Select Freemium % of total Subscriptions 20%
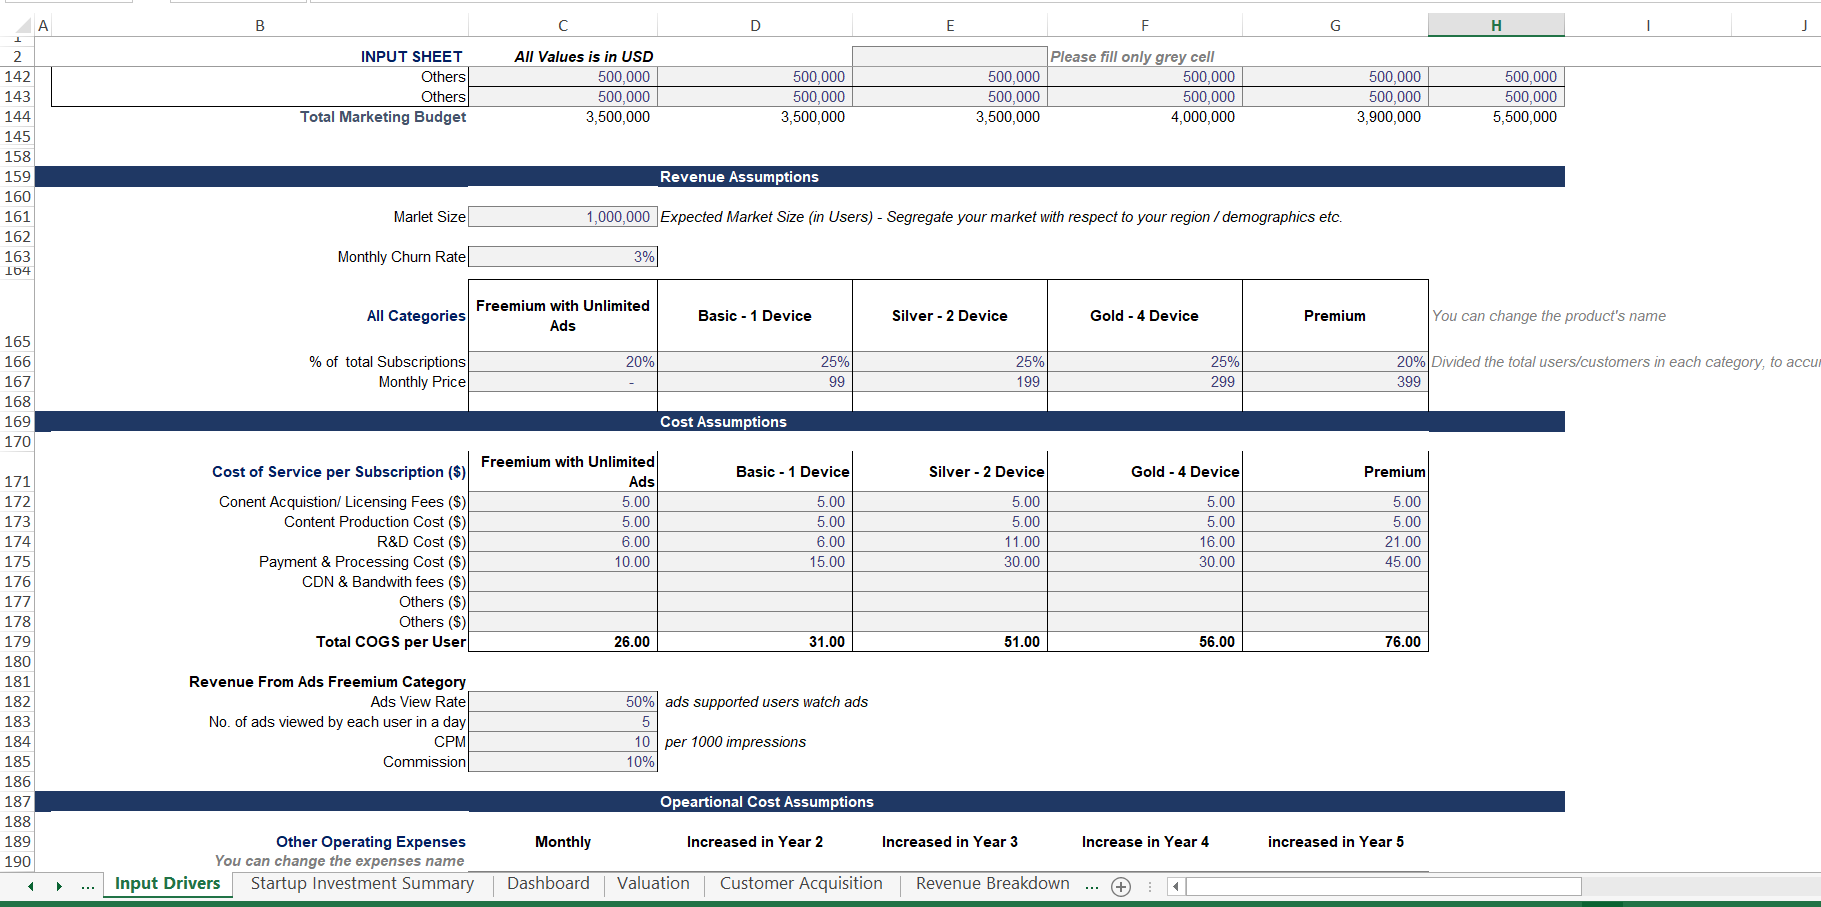The width and height of the screenshot is (1821, 907). 563,362
